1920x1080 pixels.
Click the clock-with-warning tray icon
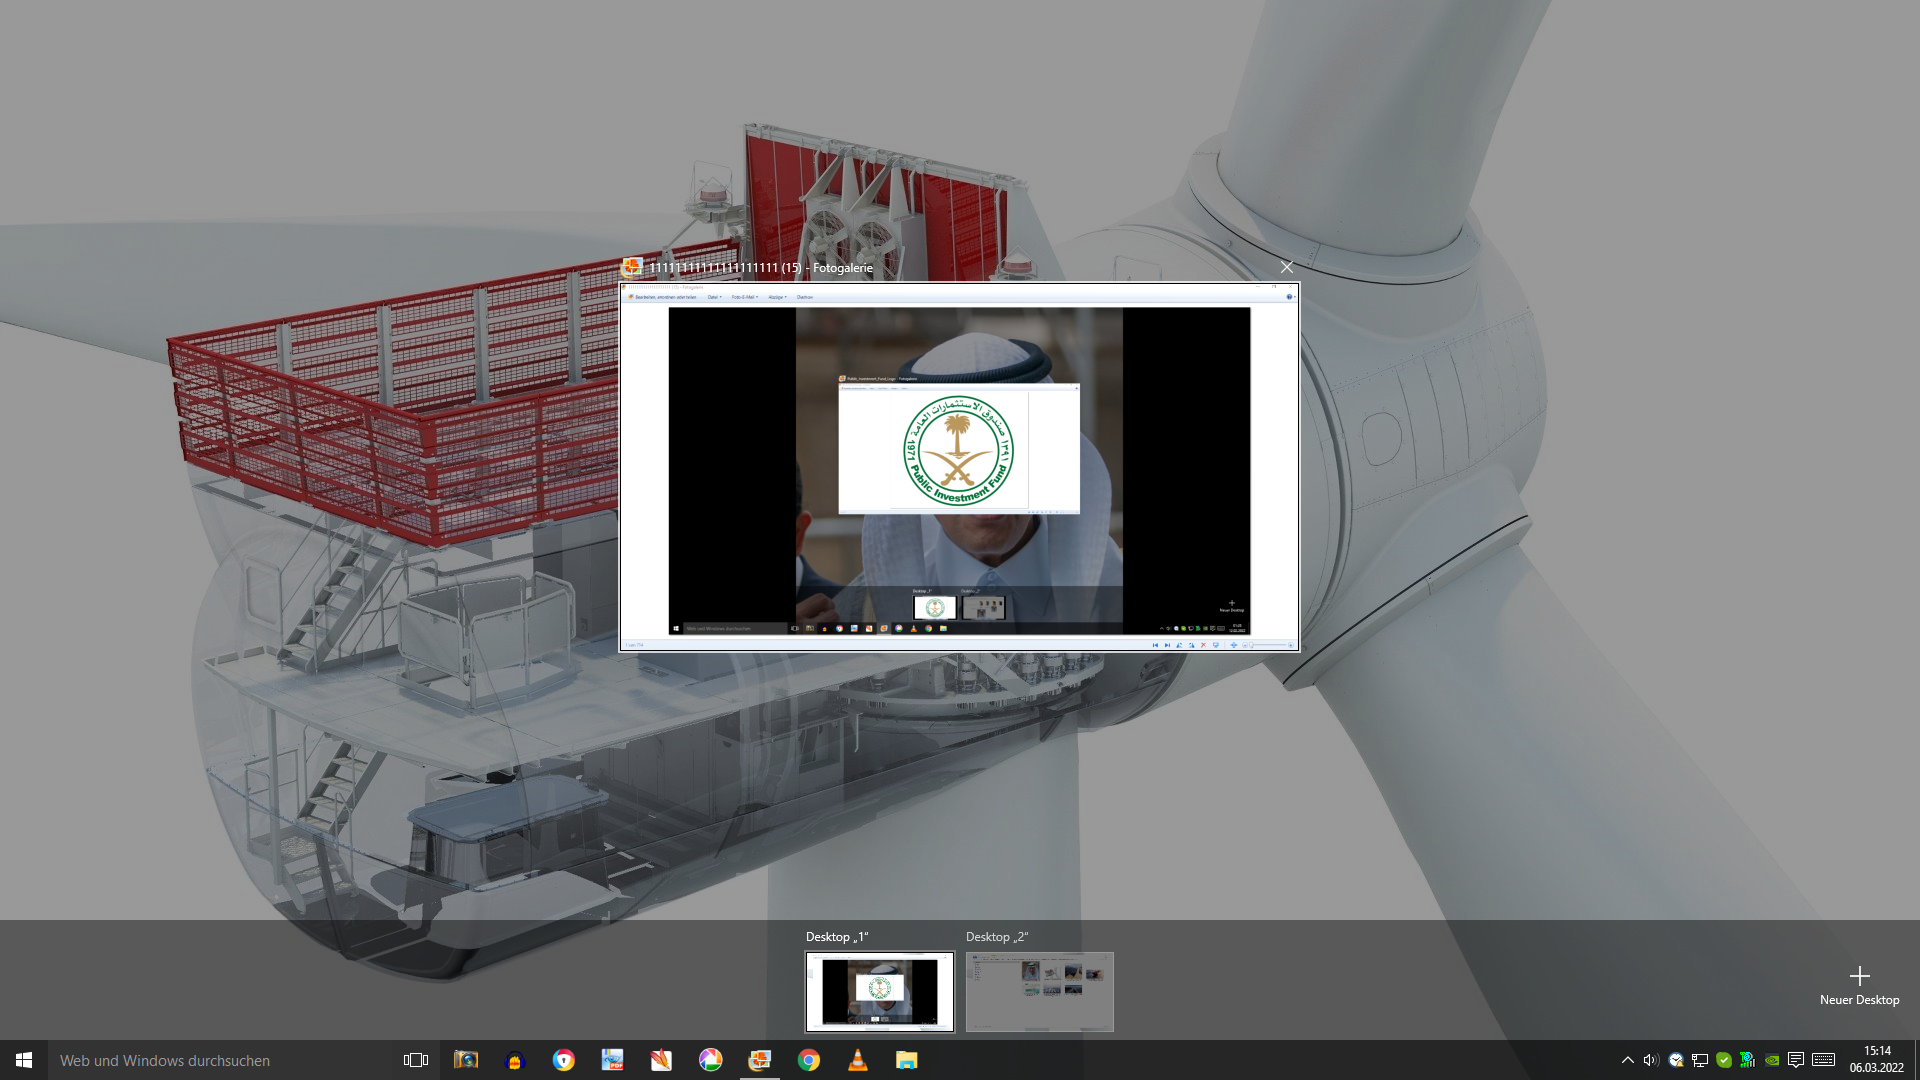point(1676,1060)
